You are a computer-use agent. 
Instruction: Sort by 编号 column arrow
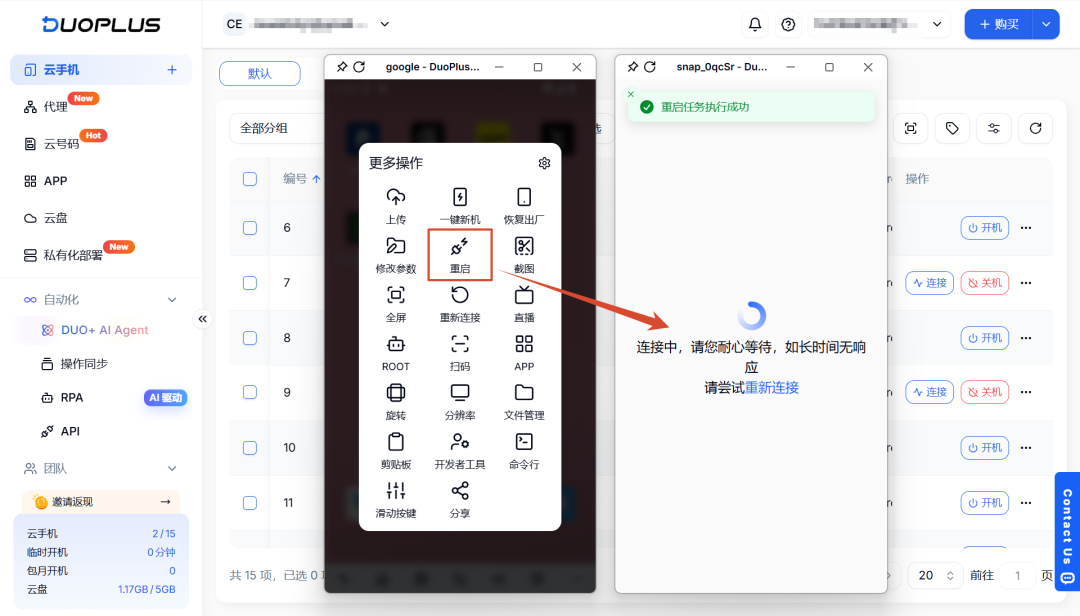tap(316, 179)
